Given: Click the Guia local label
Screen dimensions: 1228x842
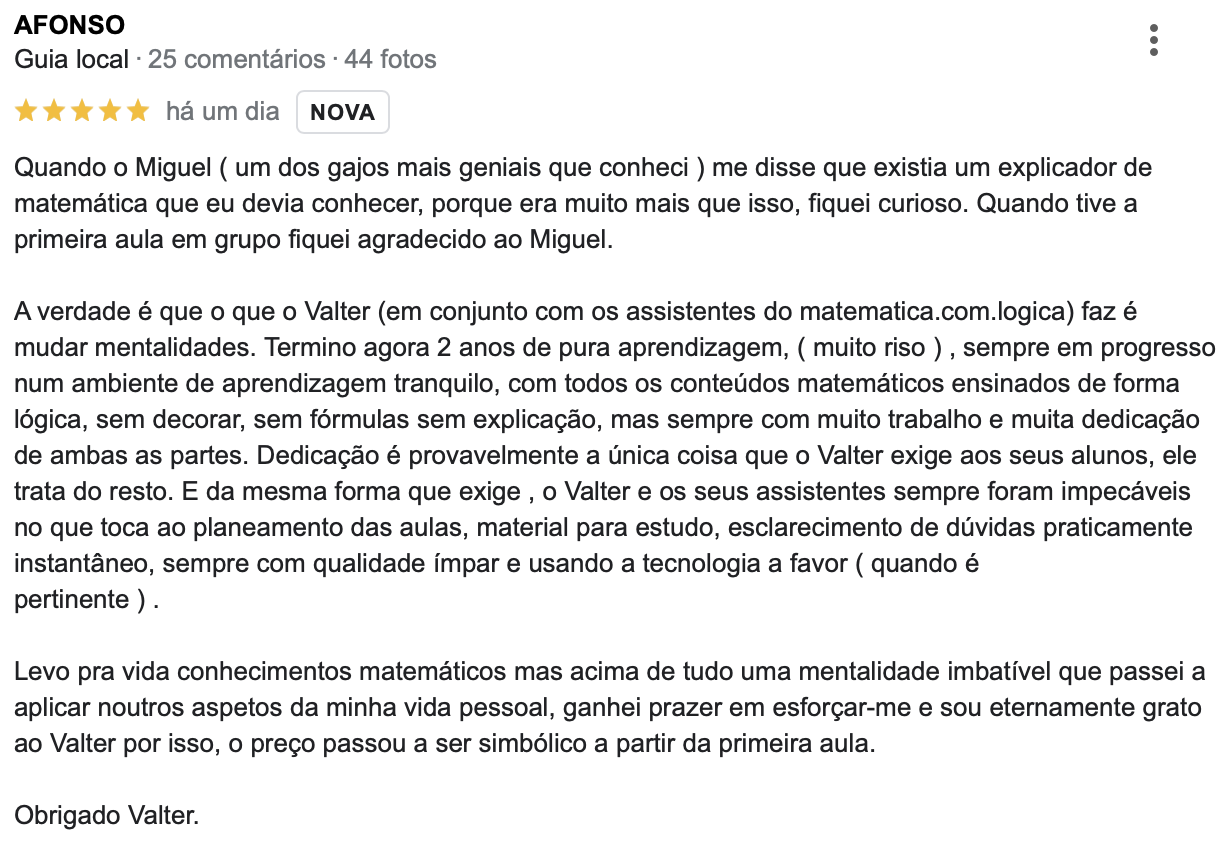Looking at the screenshot, I should click(72, 60).
